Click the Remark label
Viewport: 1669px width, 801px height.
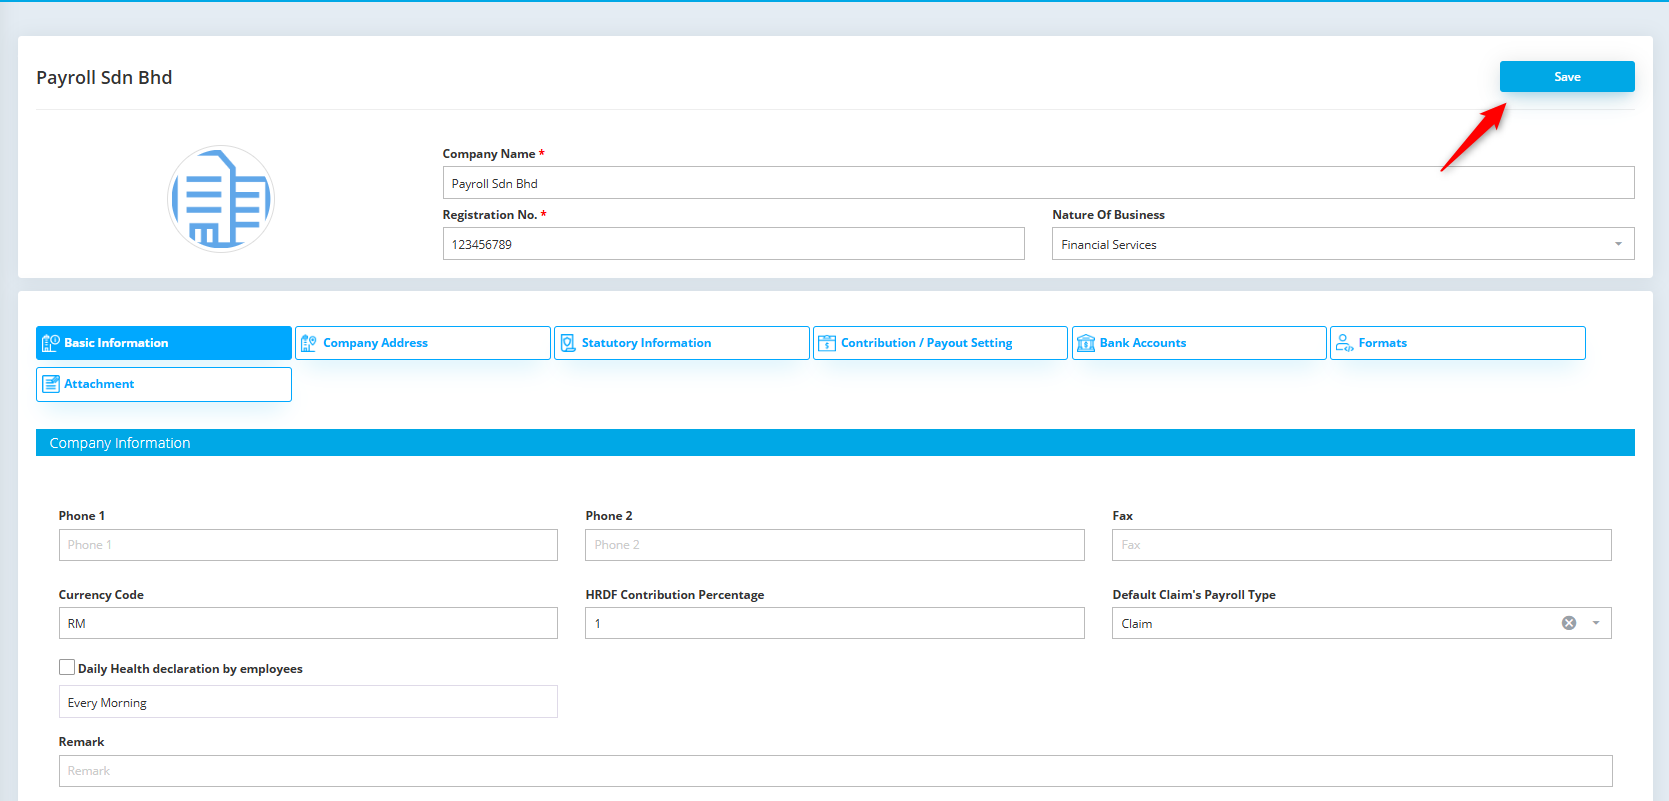[81, 742]
